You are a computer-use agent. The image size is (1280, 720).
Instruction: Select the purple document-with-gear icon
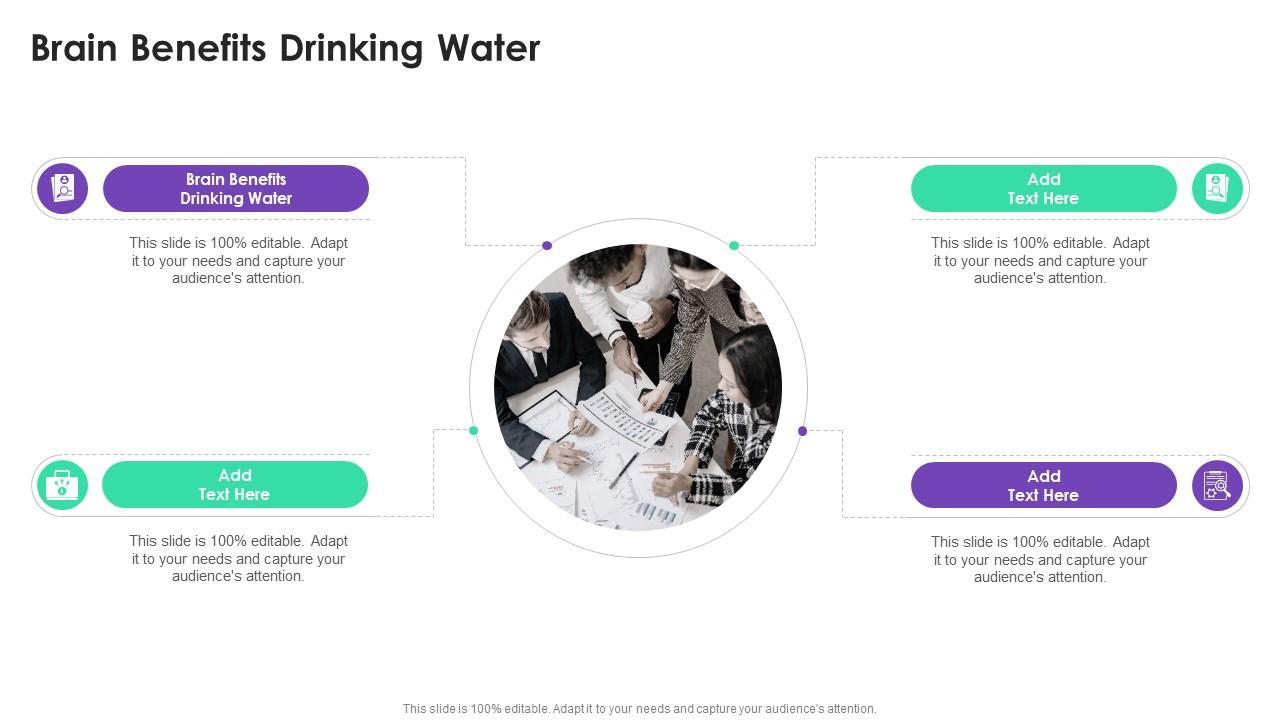point(1217,486)
